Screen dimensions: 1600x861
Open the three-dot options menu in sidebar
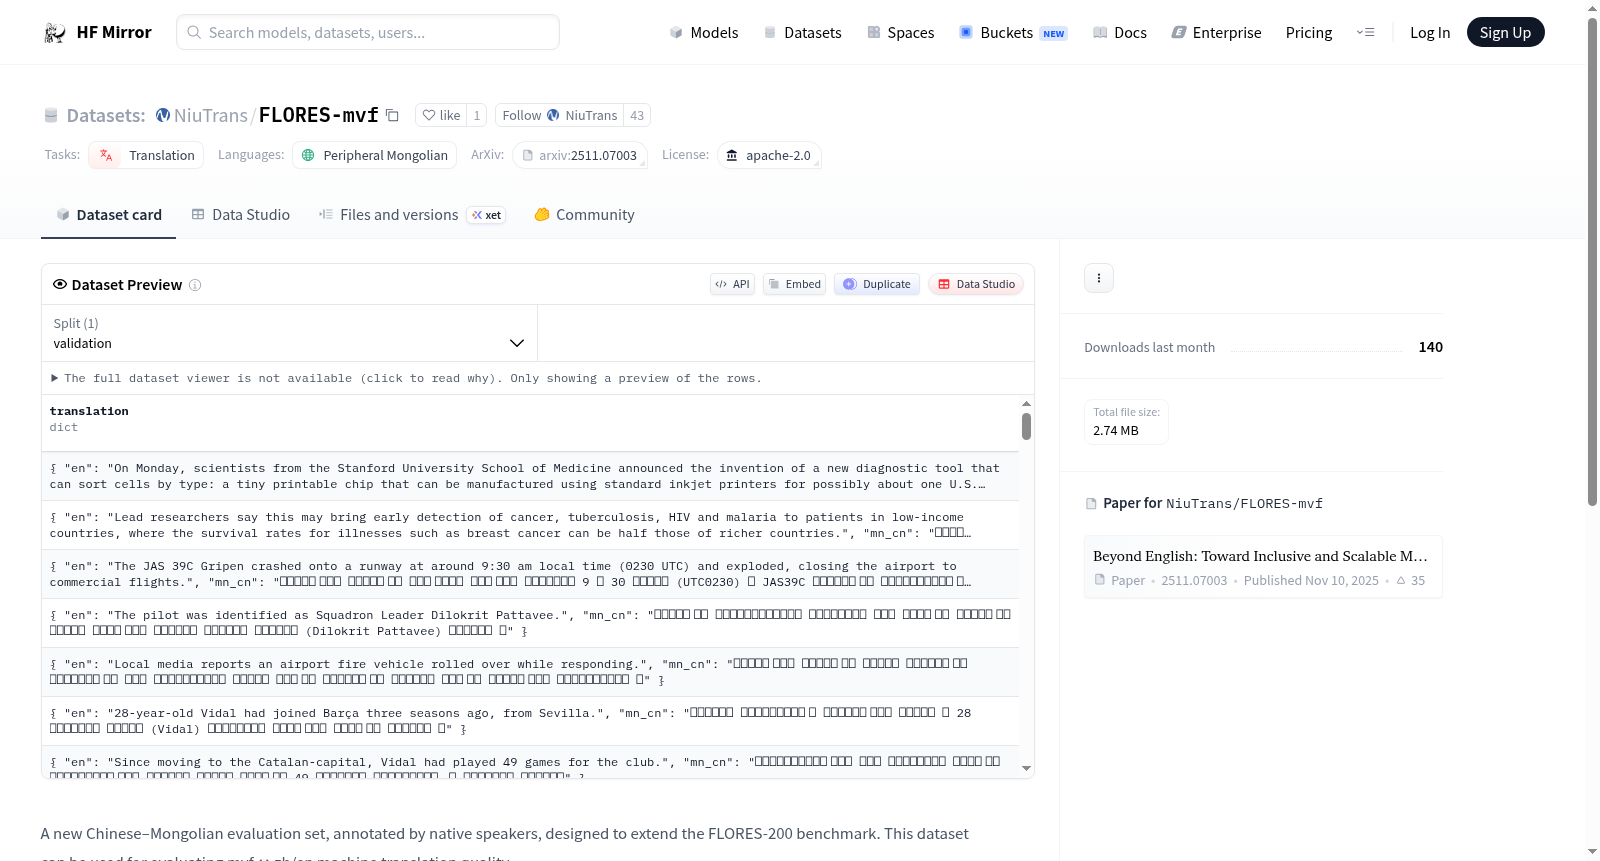pos(1099,278)
